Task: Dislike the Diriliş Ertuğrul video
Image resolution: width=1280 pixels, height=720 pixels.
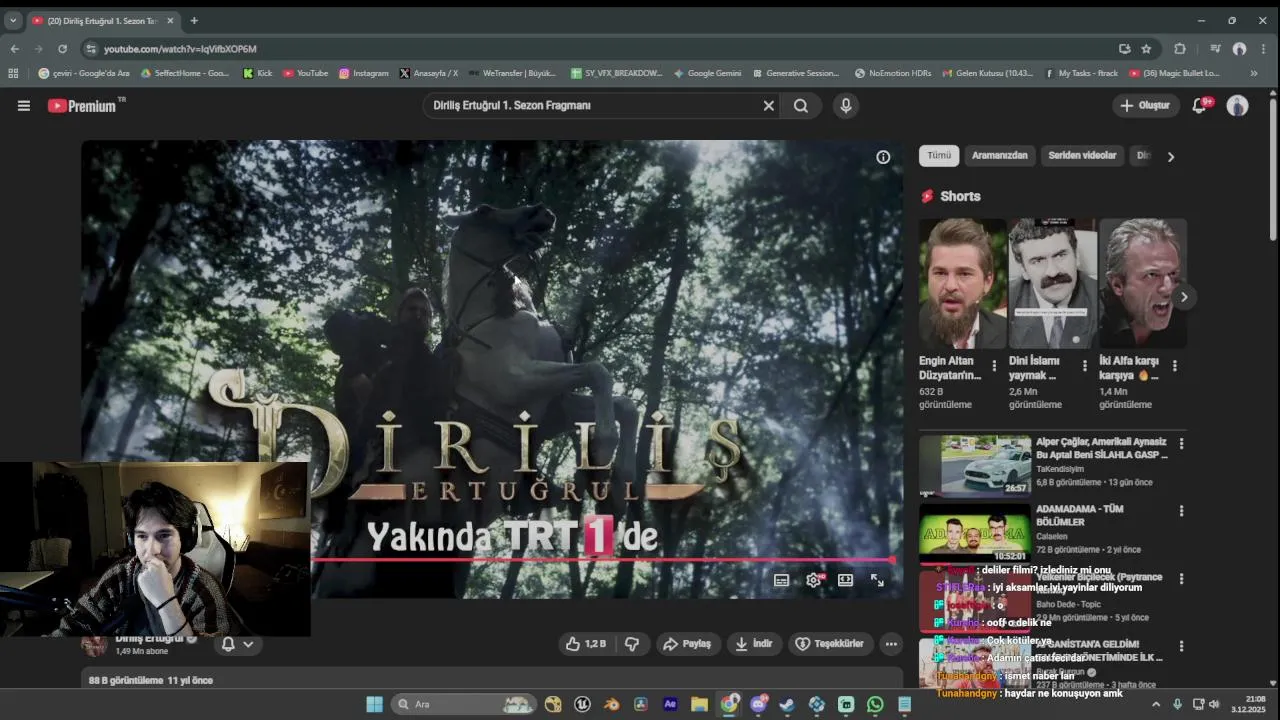Action: click(632, 644)
